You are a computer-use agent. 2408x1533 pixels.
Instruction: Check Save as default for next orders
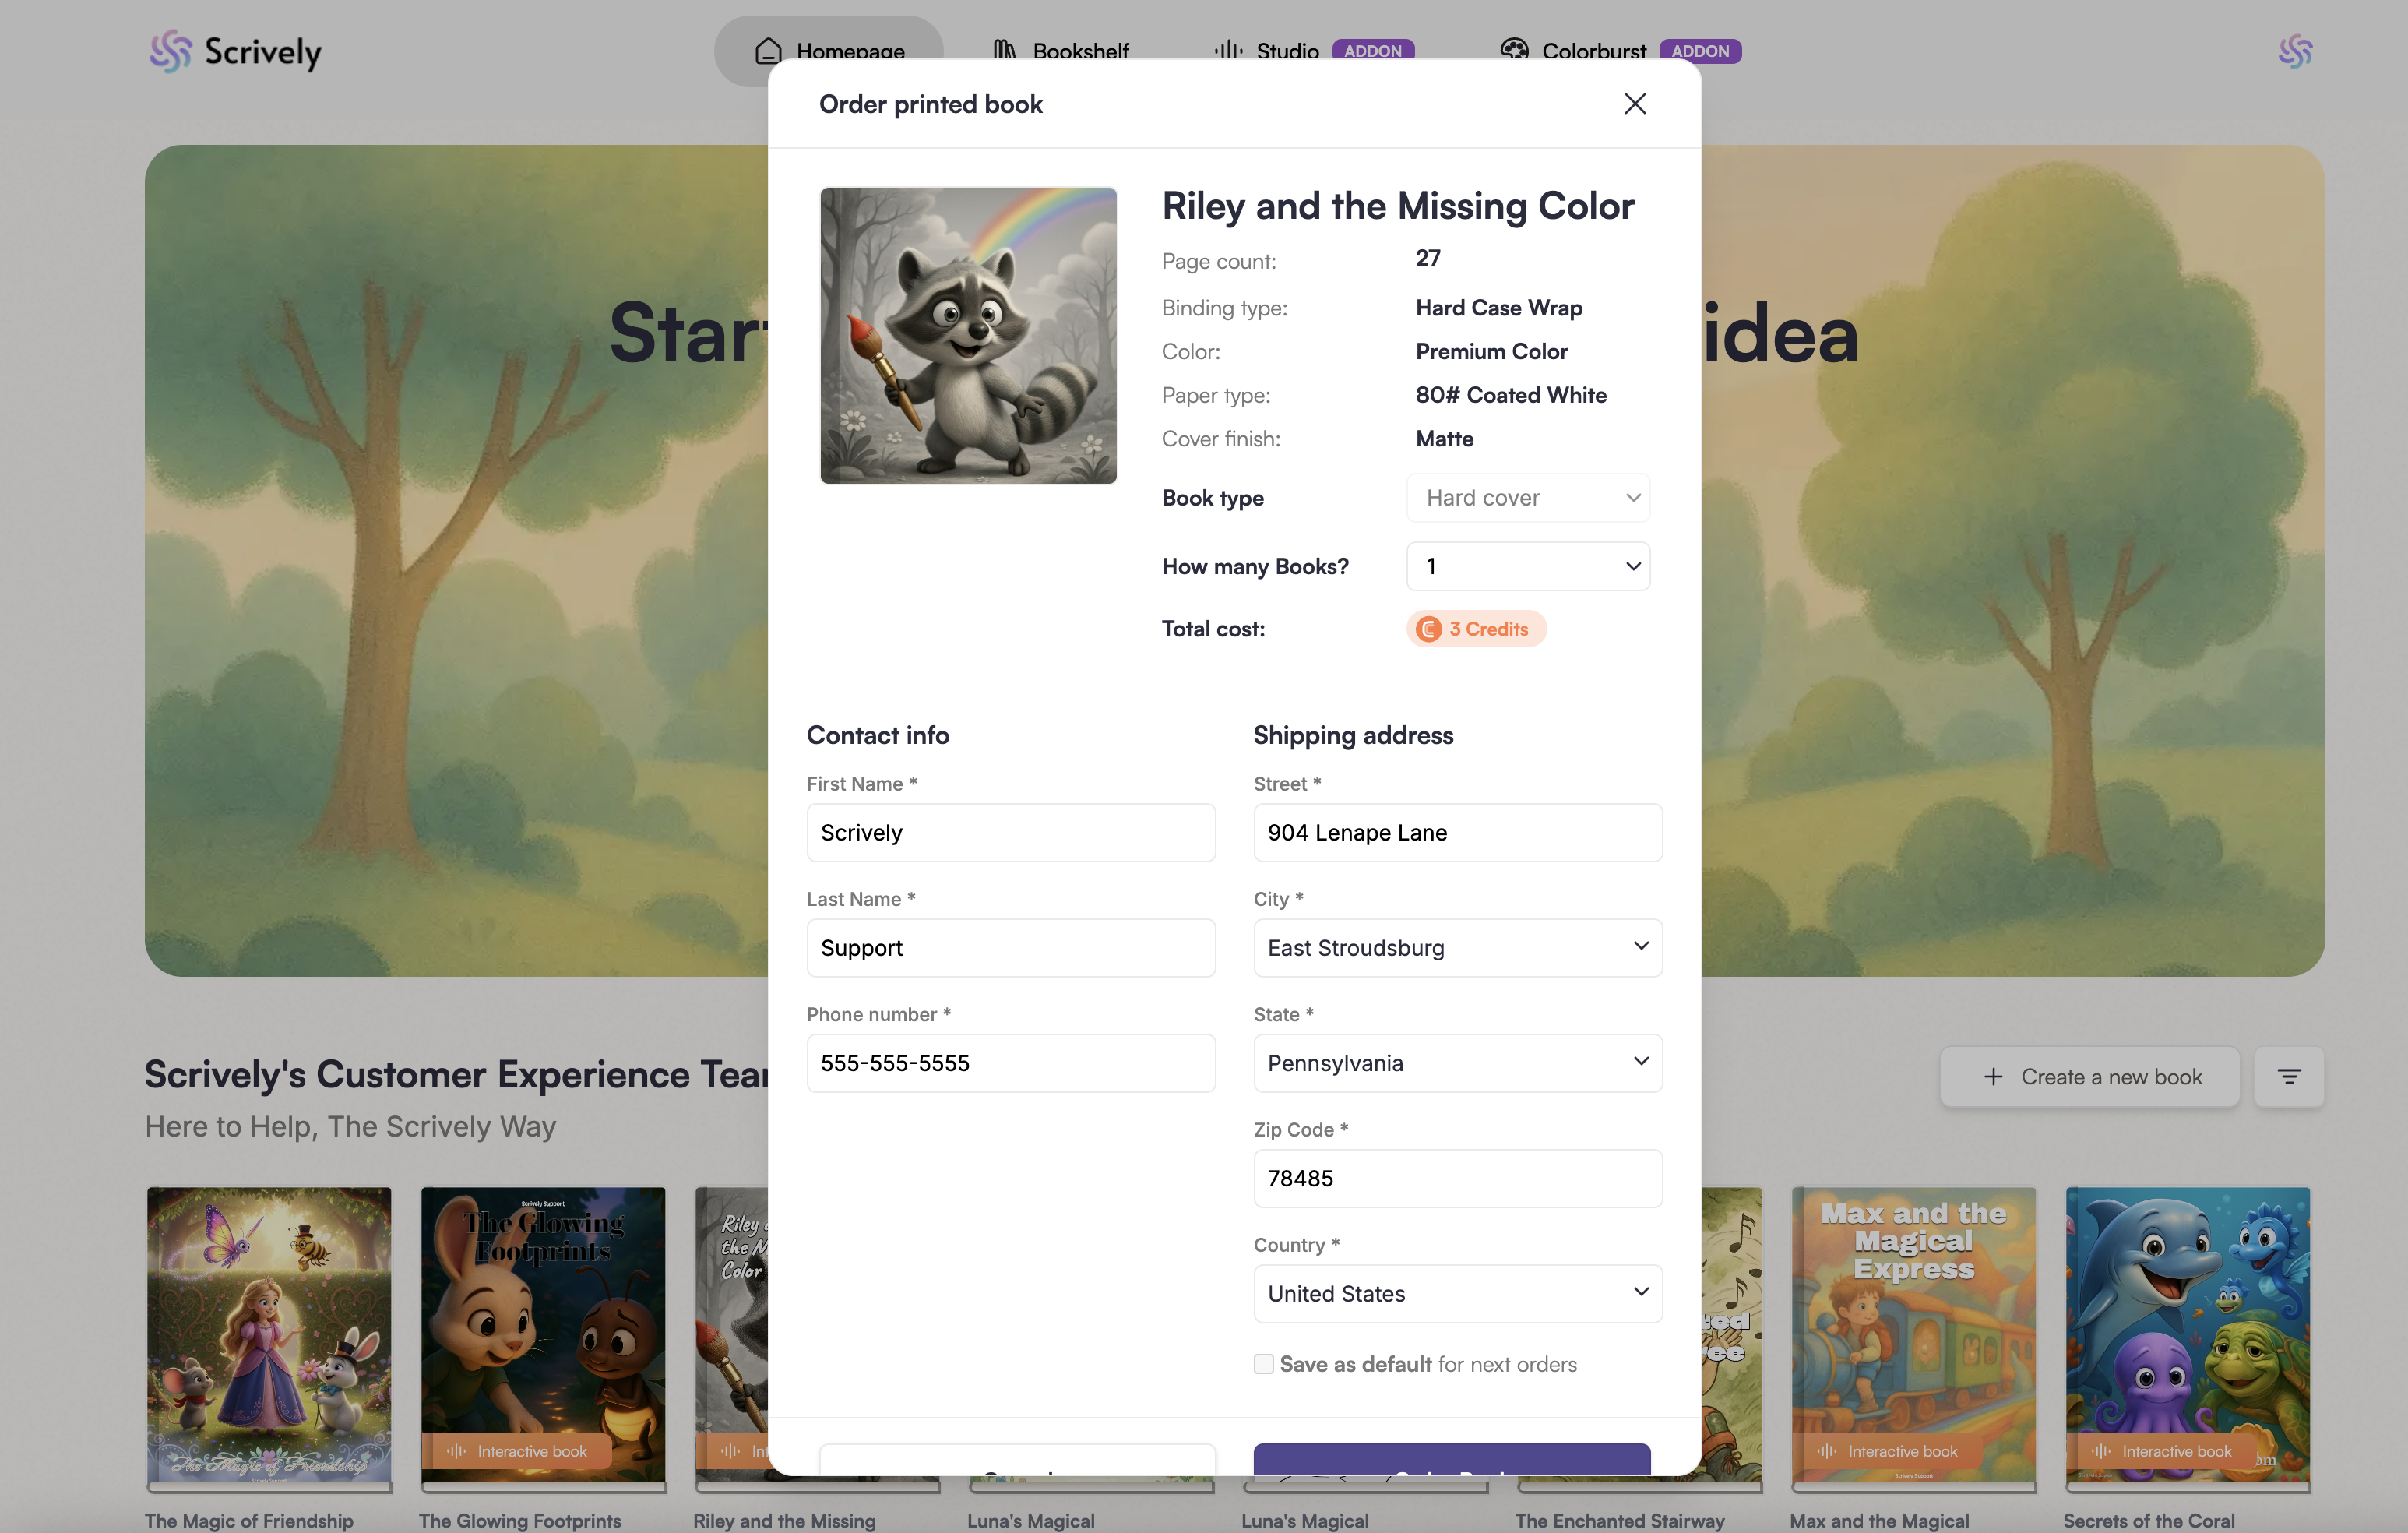[x=1264, y=1364]
